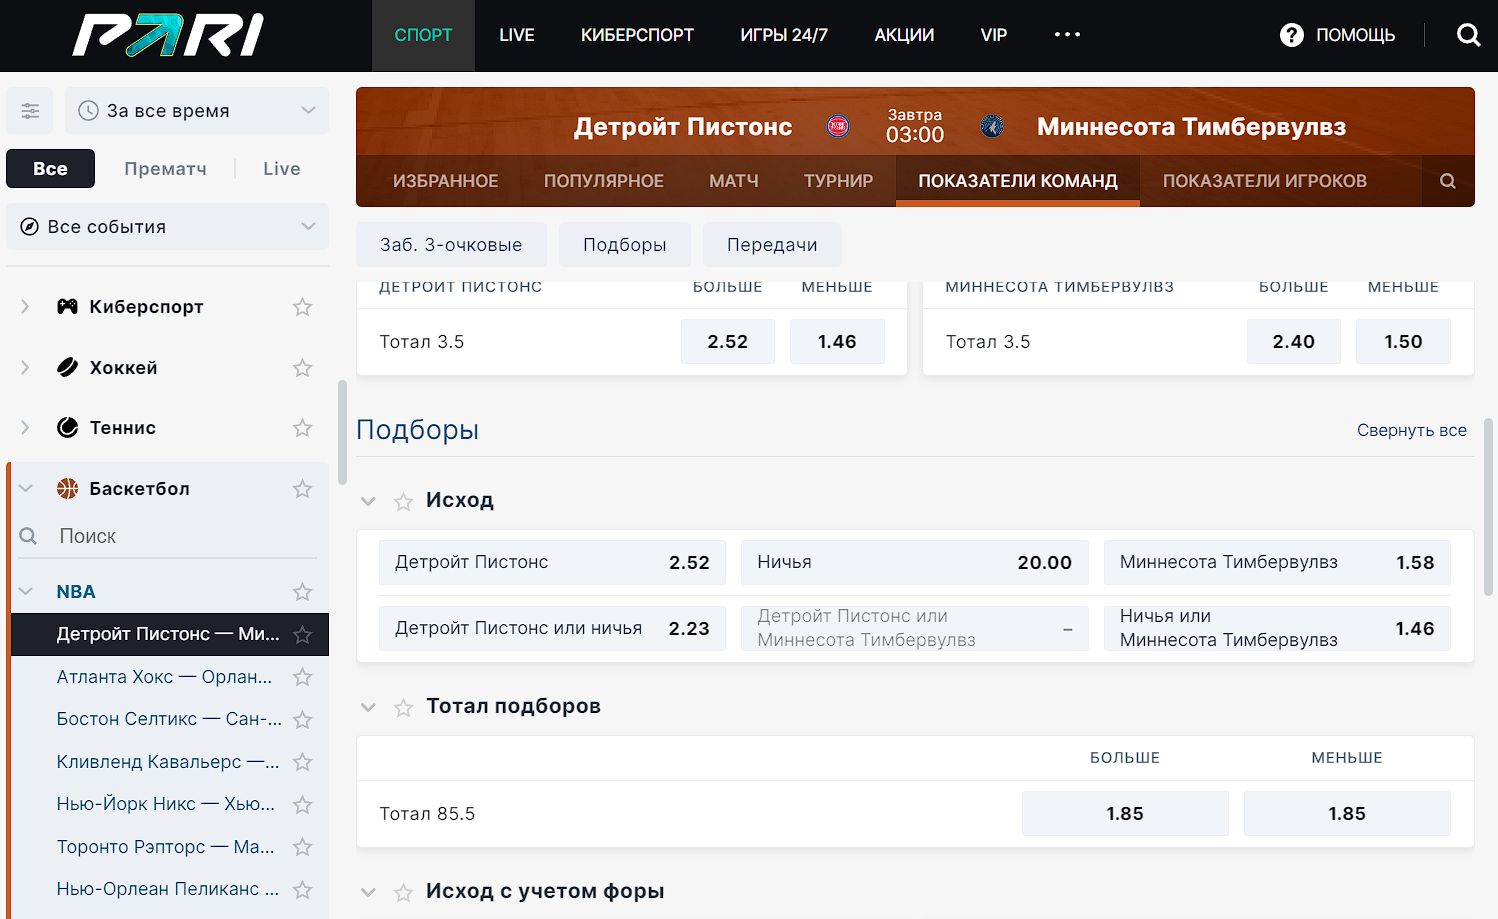The image size is (1498, 919).
Task: Click the Хоккей puck icon
Action: [x=67, y=368]
